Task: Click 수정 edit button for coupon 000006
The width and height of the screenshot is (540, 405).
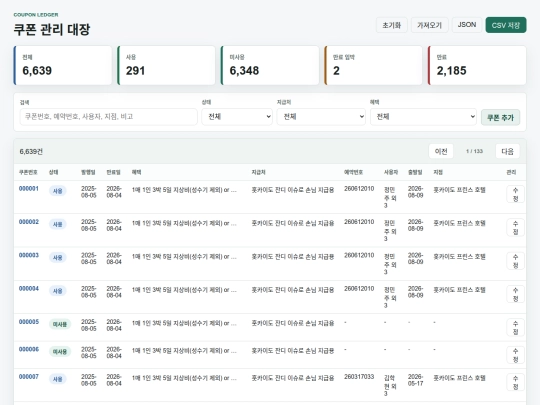Action: click(515, 355)
